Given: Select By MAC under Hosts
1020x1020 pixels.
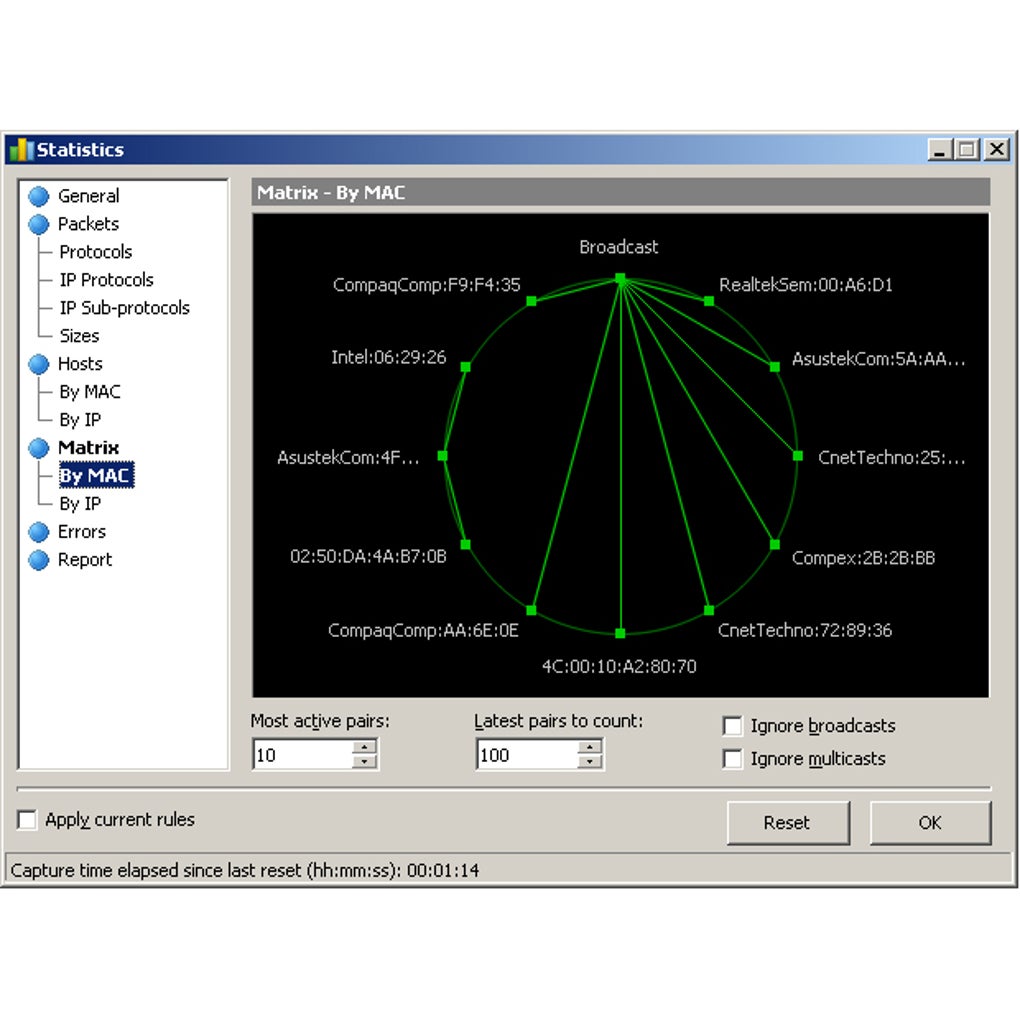Looking at the screenshot, I should 90,392.
